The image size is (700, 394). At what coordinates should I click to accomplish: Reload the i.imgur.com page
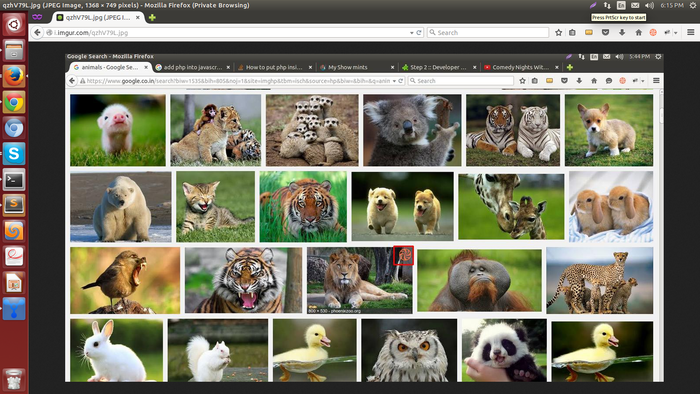pos(419,33)
